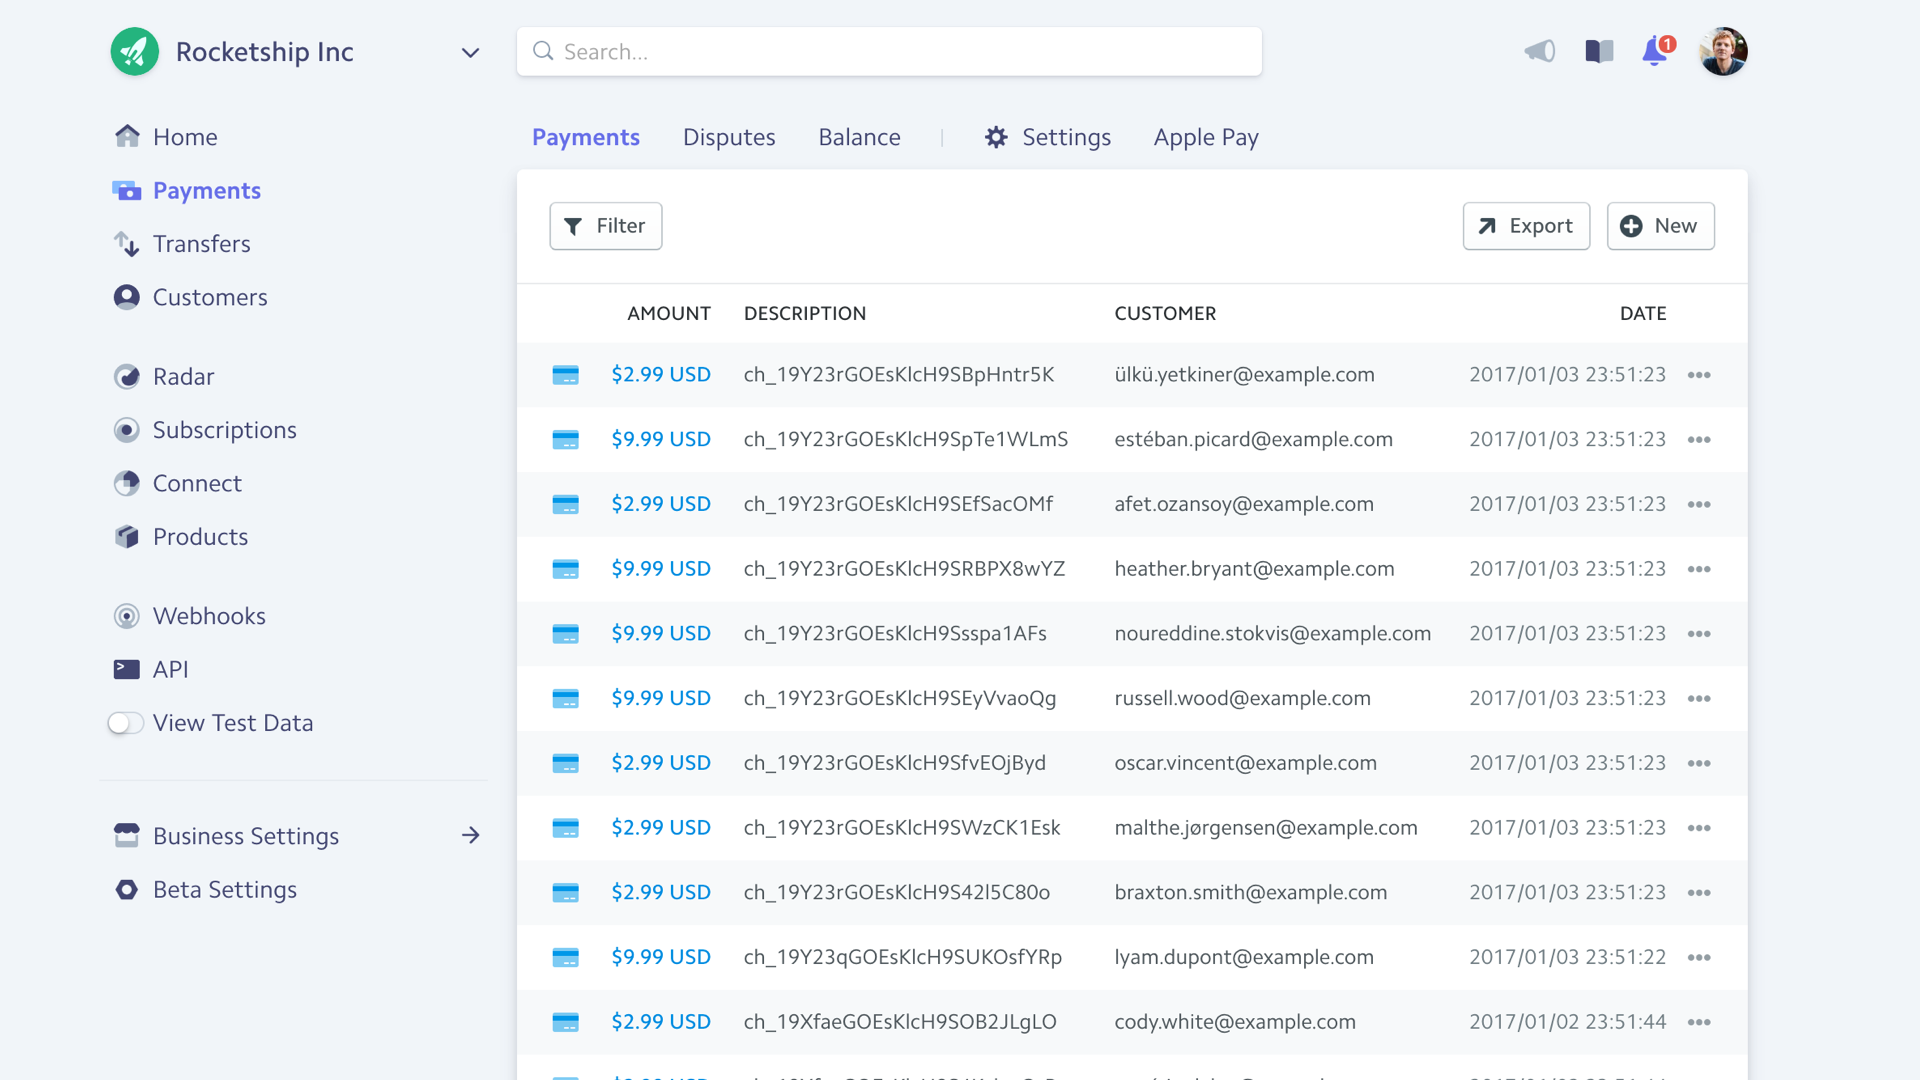Click the API terminal icon
Screen dimensions: 1920x1080
(127, 669)
